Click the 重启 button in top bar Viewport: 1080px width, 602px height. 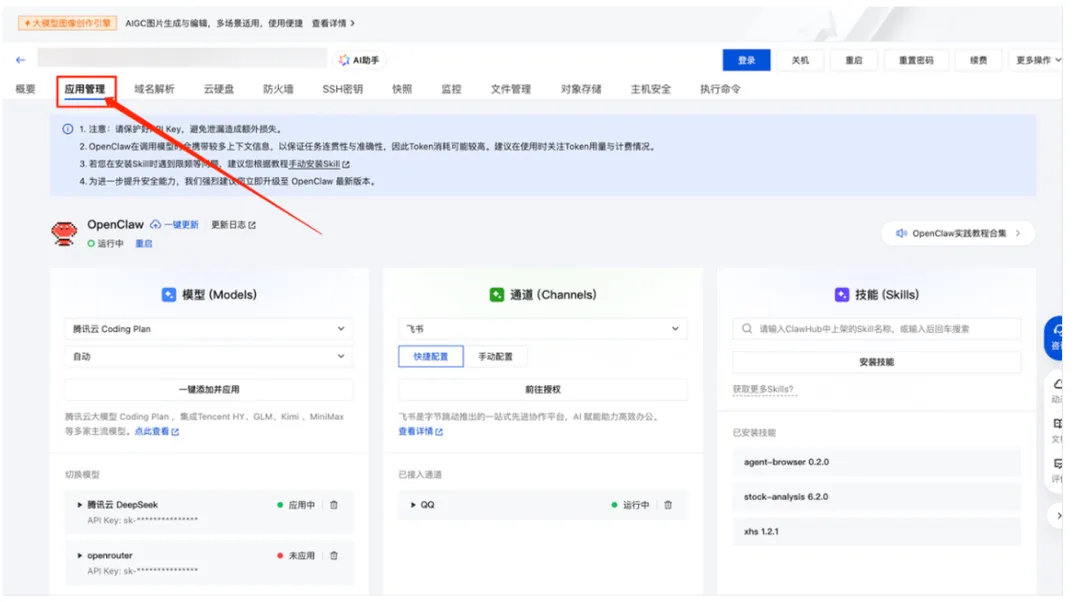(854, 60)
